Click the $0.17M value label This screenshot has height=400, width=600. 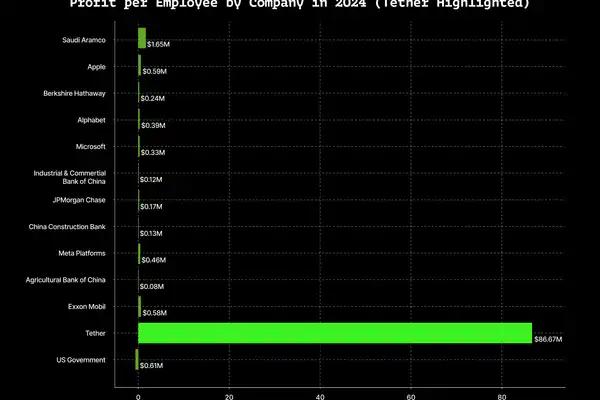point(151,207)
